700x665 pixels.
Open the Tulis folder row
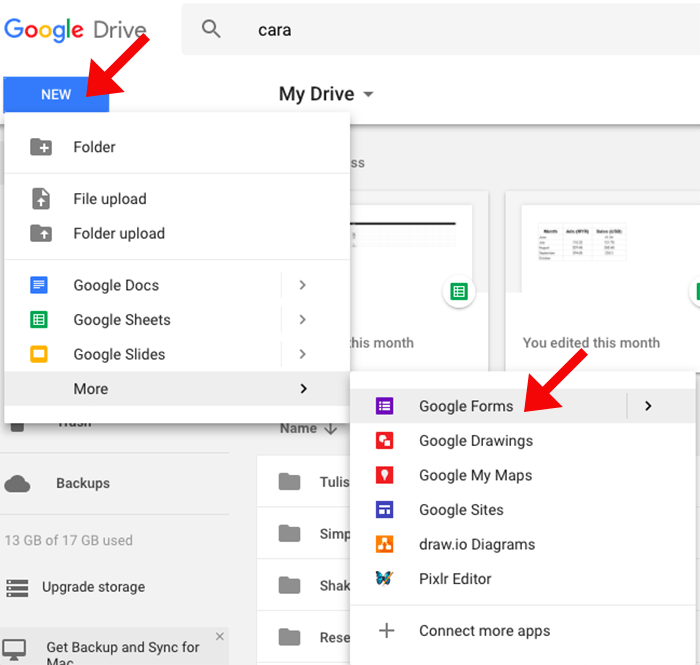pos(304,482)
